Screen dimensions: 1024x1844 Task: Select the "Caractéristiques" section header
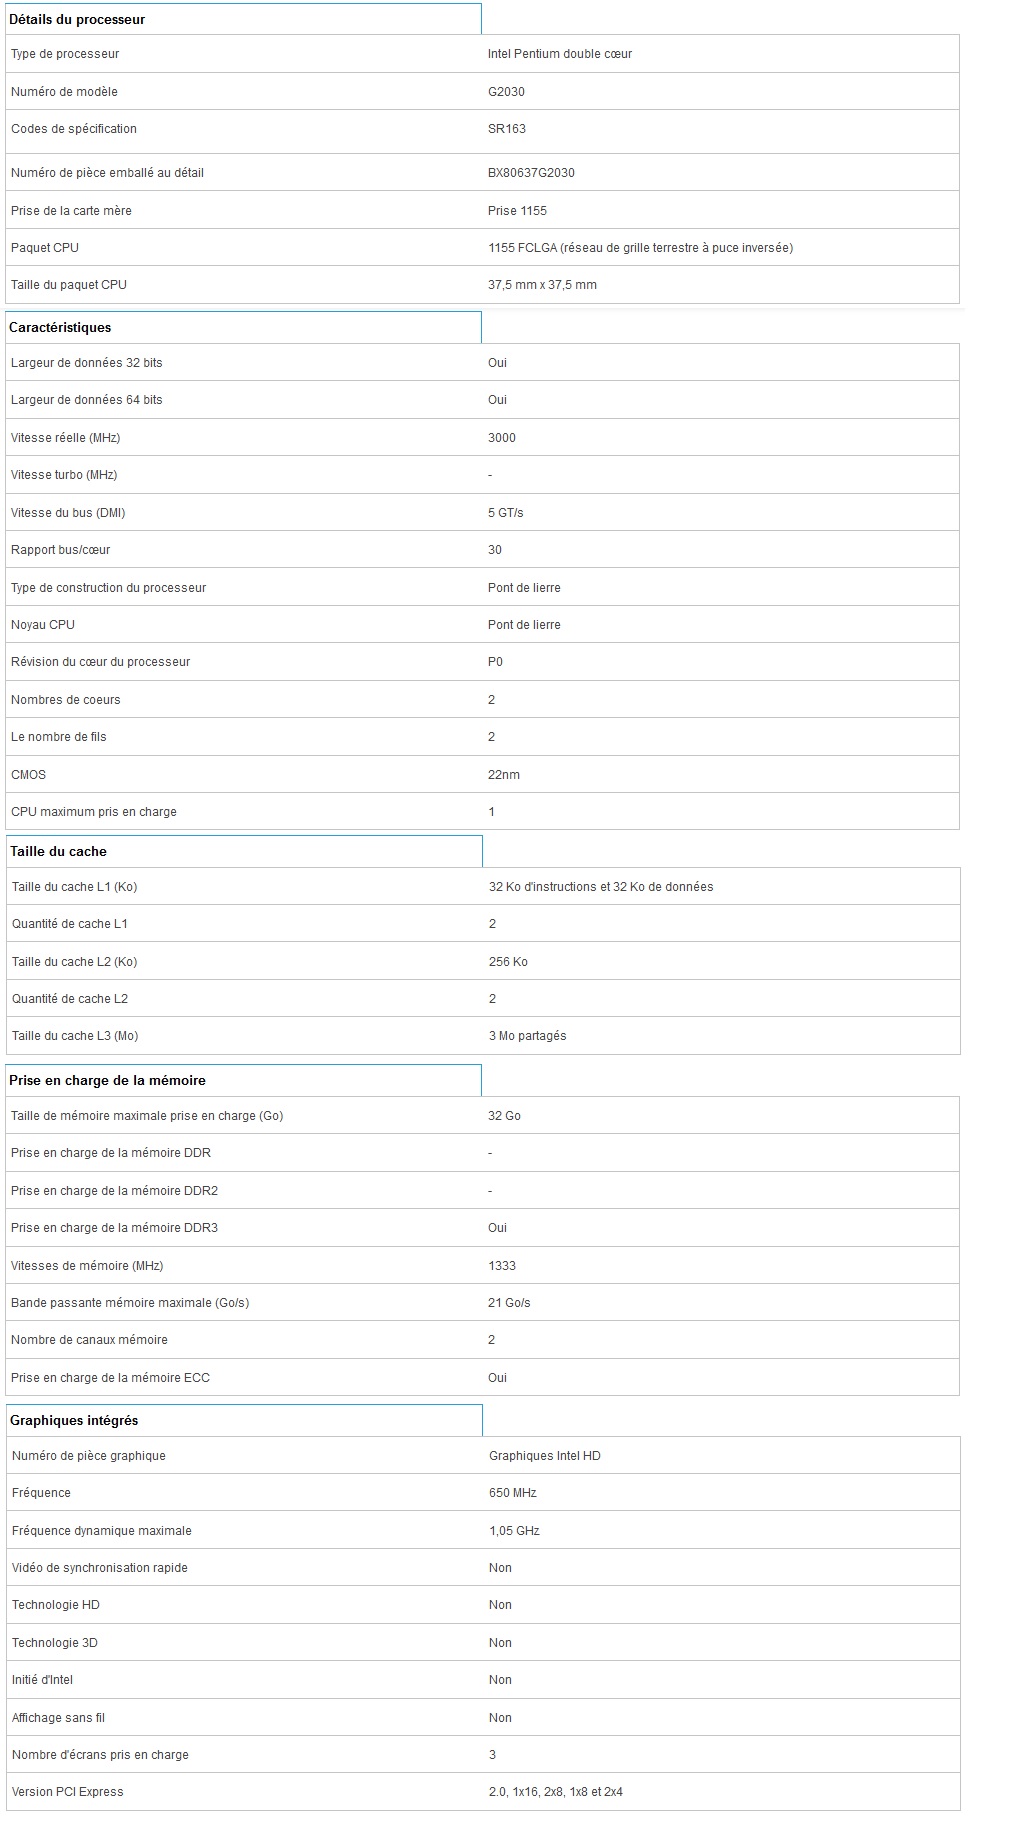pos(60,328)
